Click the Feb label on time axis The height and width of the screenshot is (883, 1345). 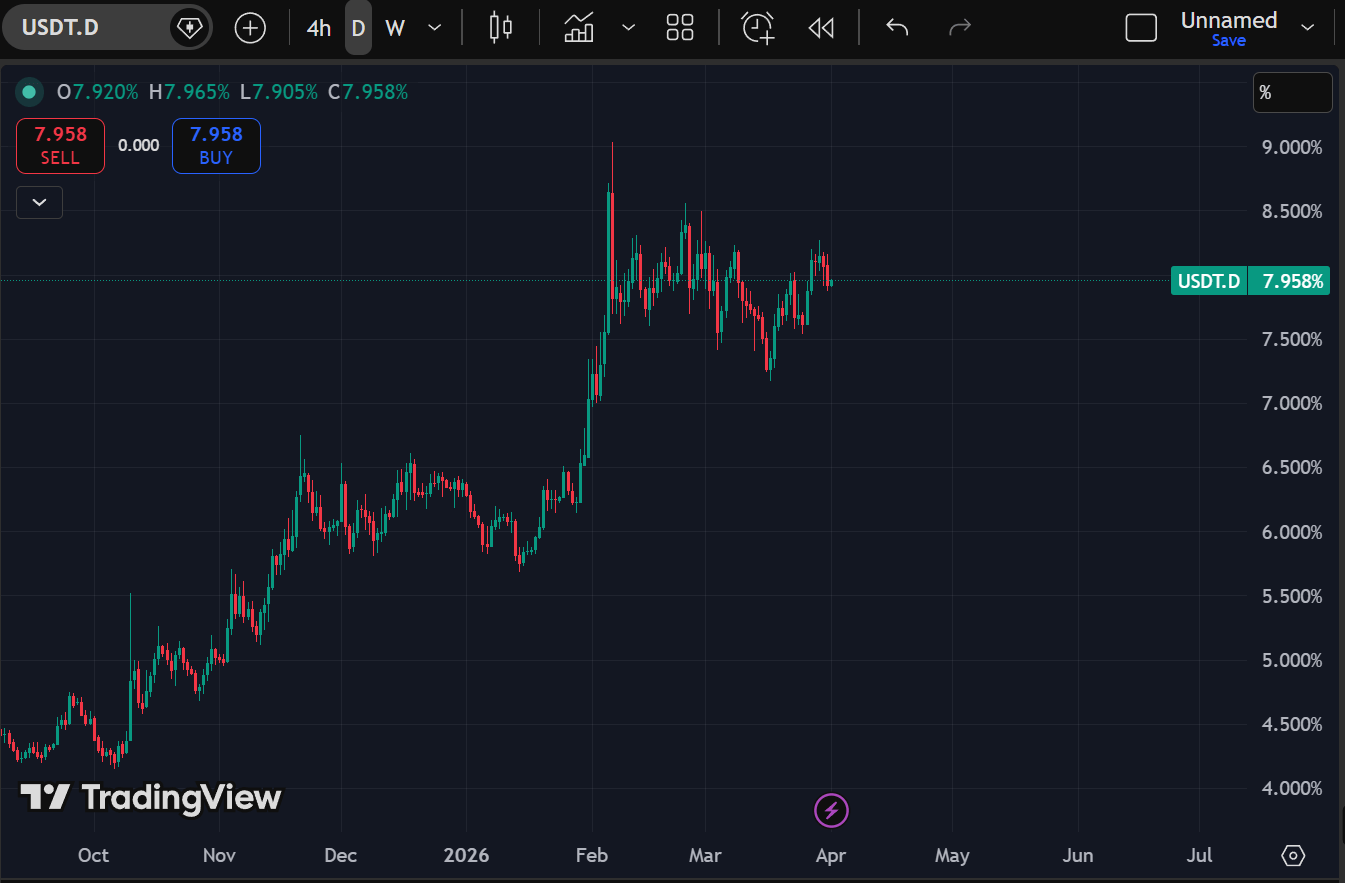(593, 856)
